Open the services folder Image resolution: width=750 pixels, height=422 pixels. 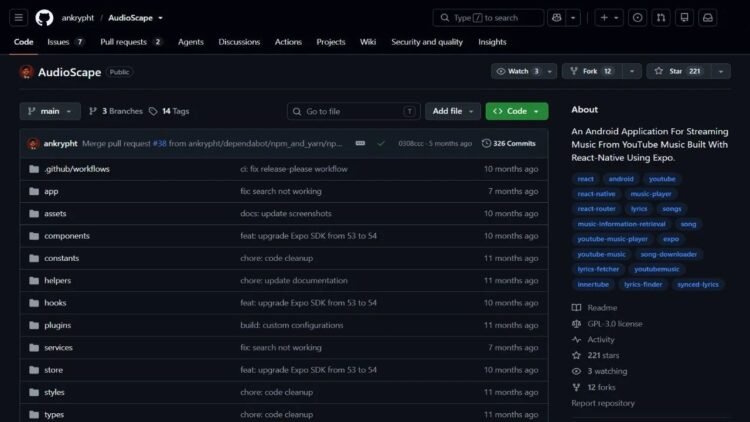[58, 347]
